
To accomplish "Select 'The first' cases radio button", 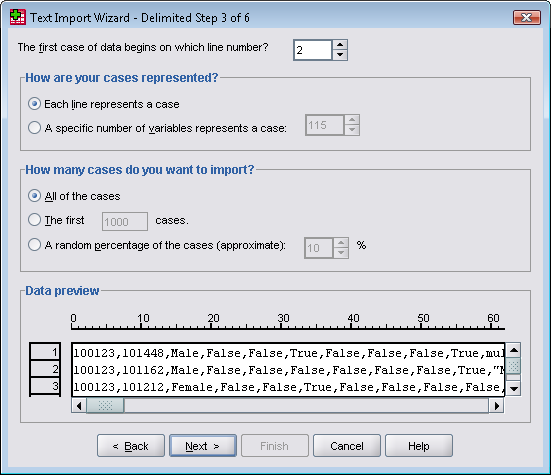I will (34, 220).
